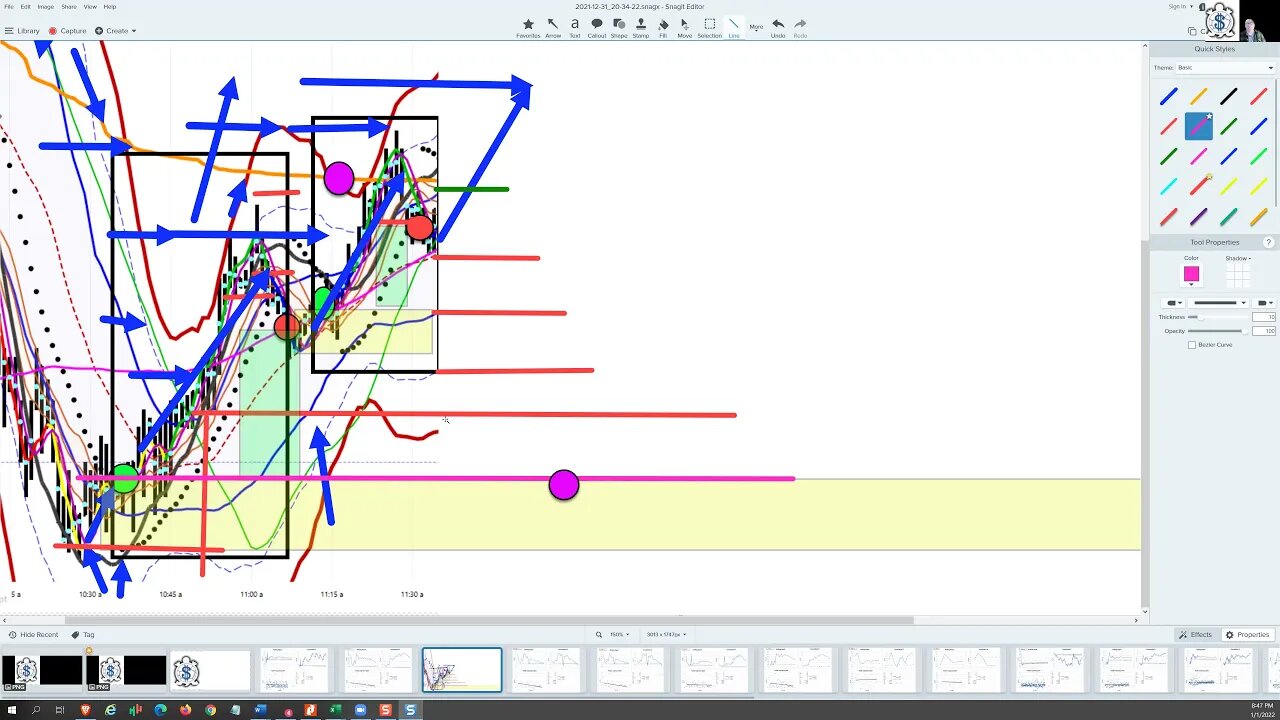Click the Windows Start button

[10, 710]
